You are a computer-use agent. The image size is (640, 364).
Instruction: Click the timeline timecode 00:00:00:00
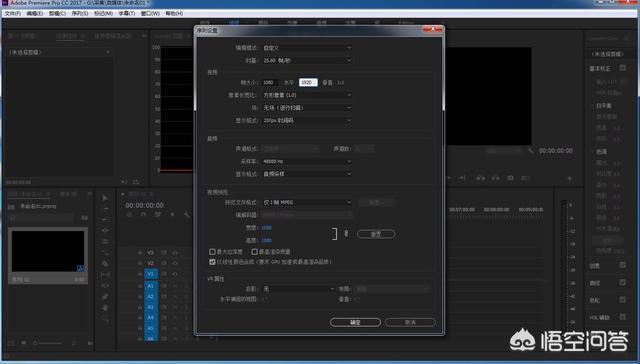click(x=144, y=205)
